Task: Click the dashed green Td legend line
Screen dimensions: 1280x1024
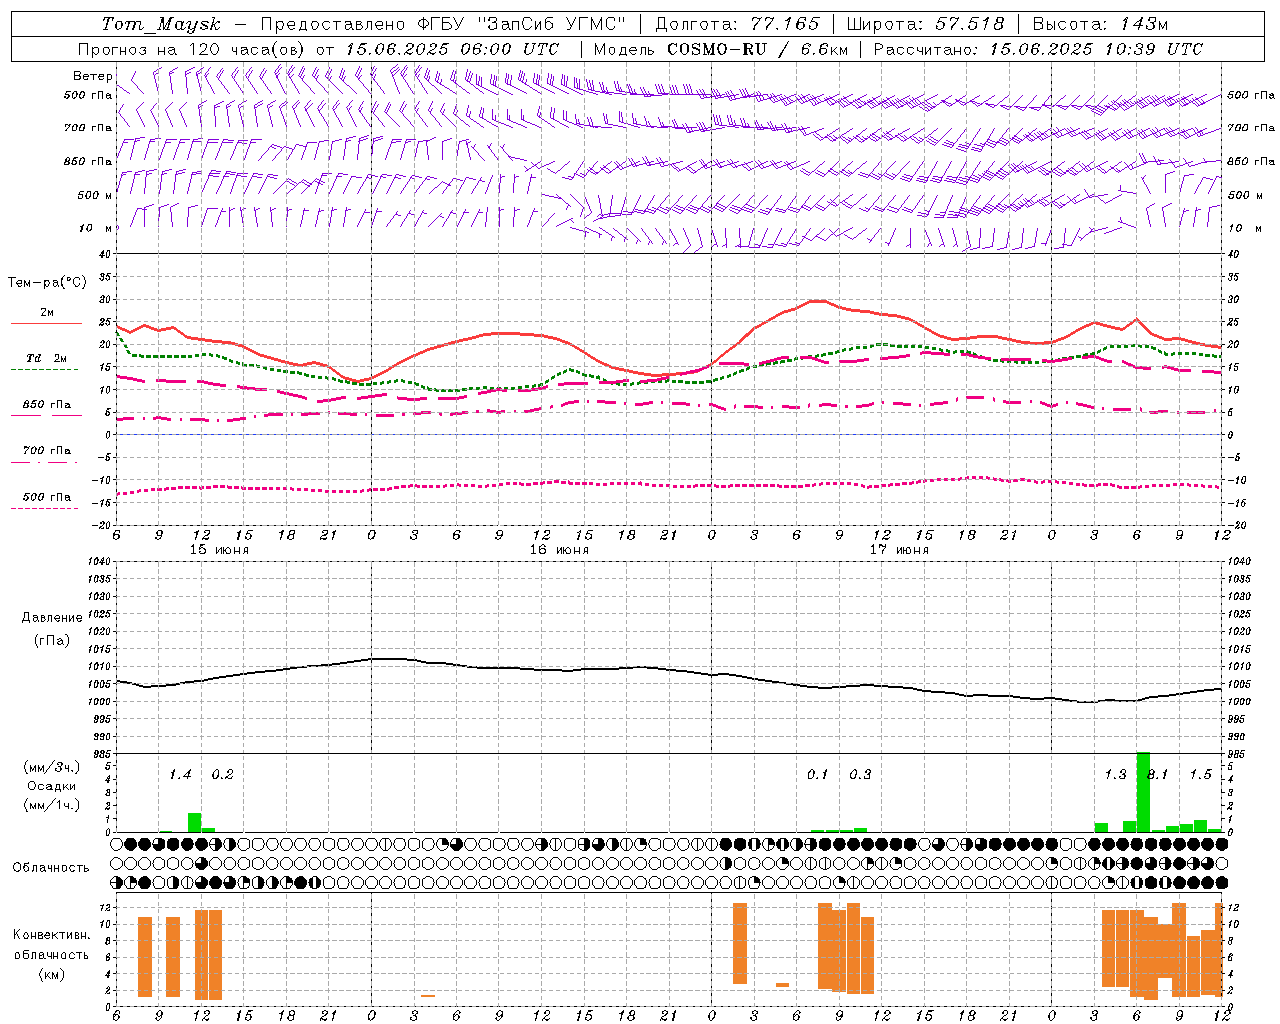Action: (x=44, y=370)
